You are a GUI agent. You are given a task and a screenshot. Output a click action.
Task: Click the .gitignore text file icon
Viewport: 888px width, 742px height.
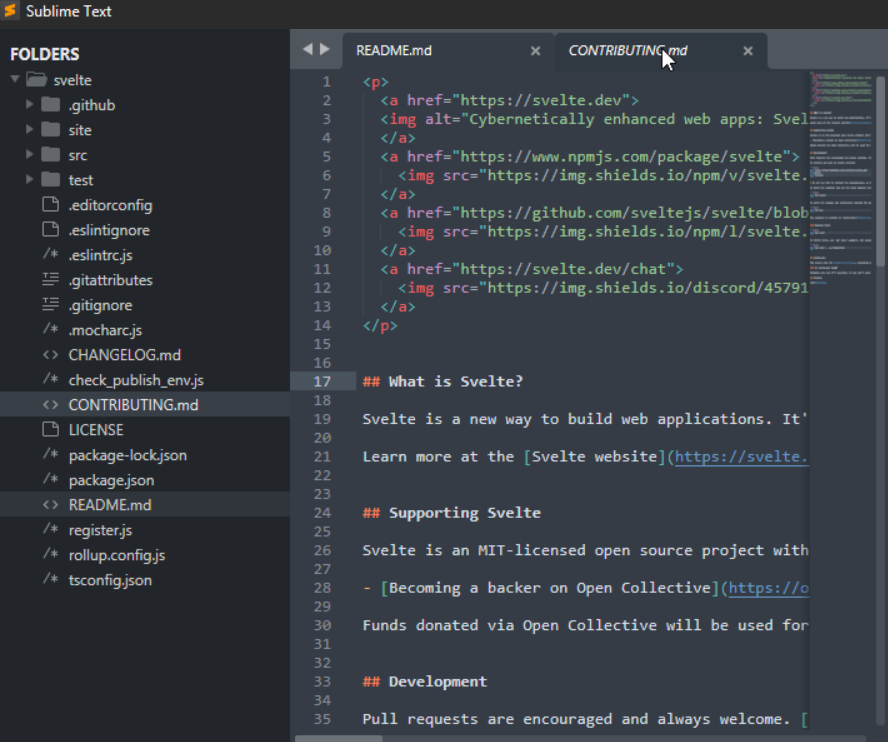pos(50,304)
